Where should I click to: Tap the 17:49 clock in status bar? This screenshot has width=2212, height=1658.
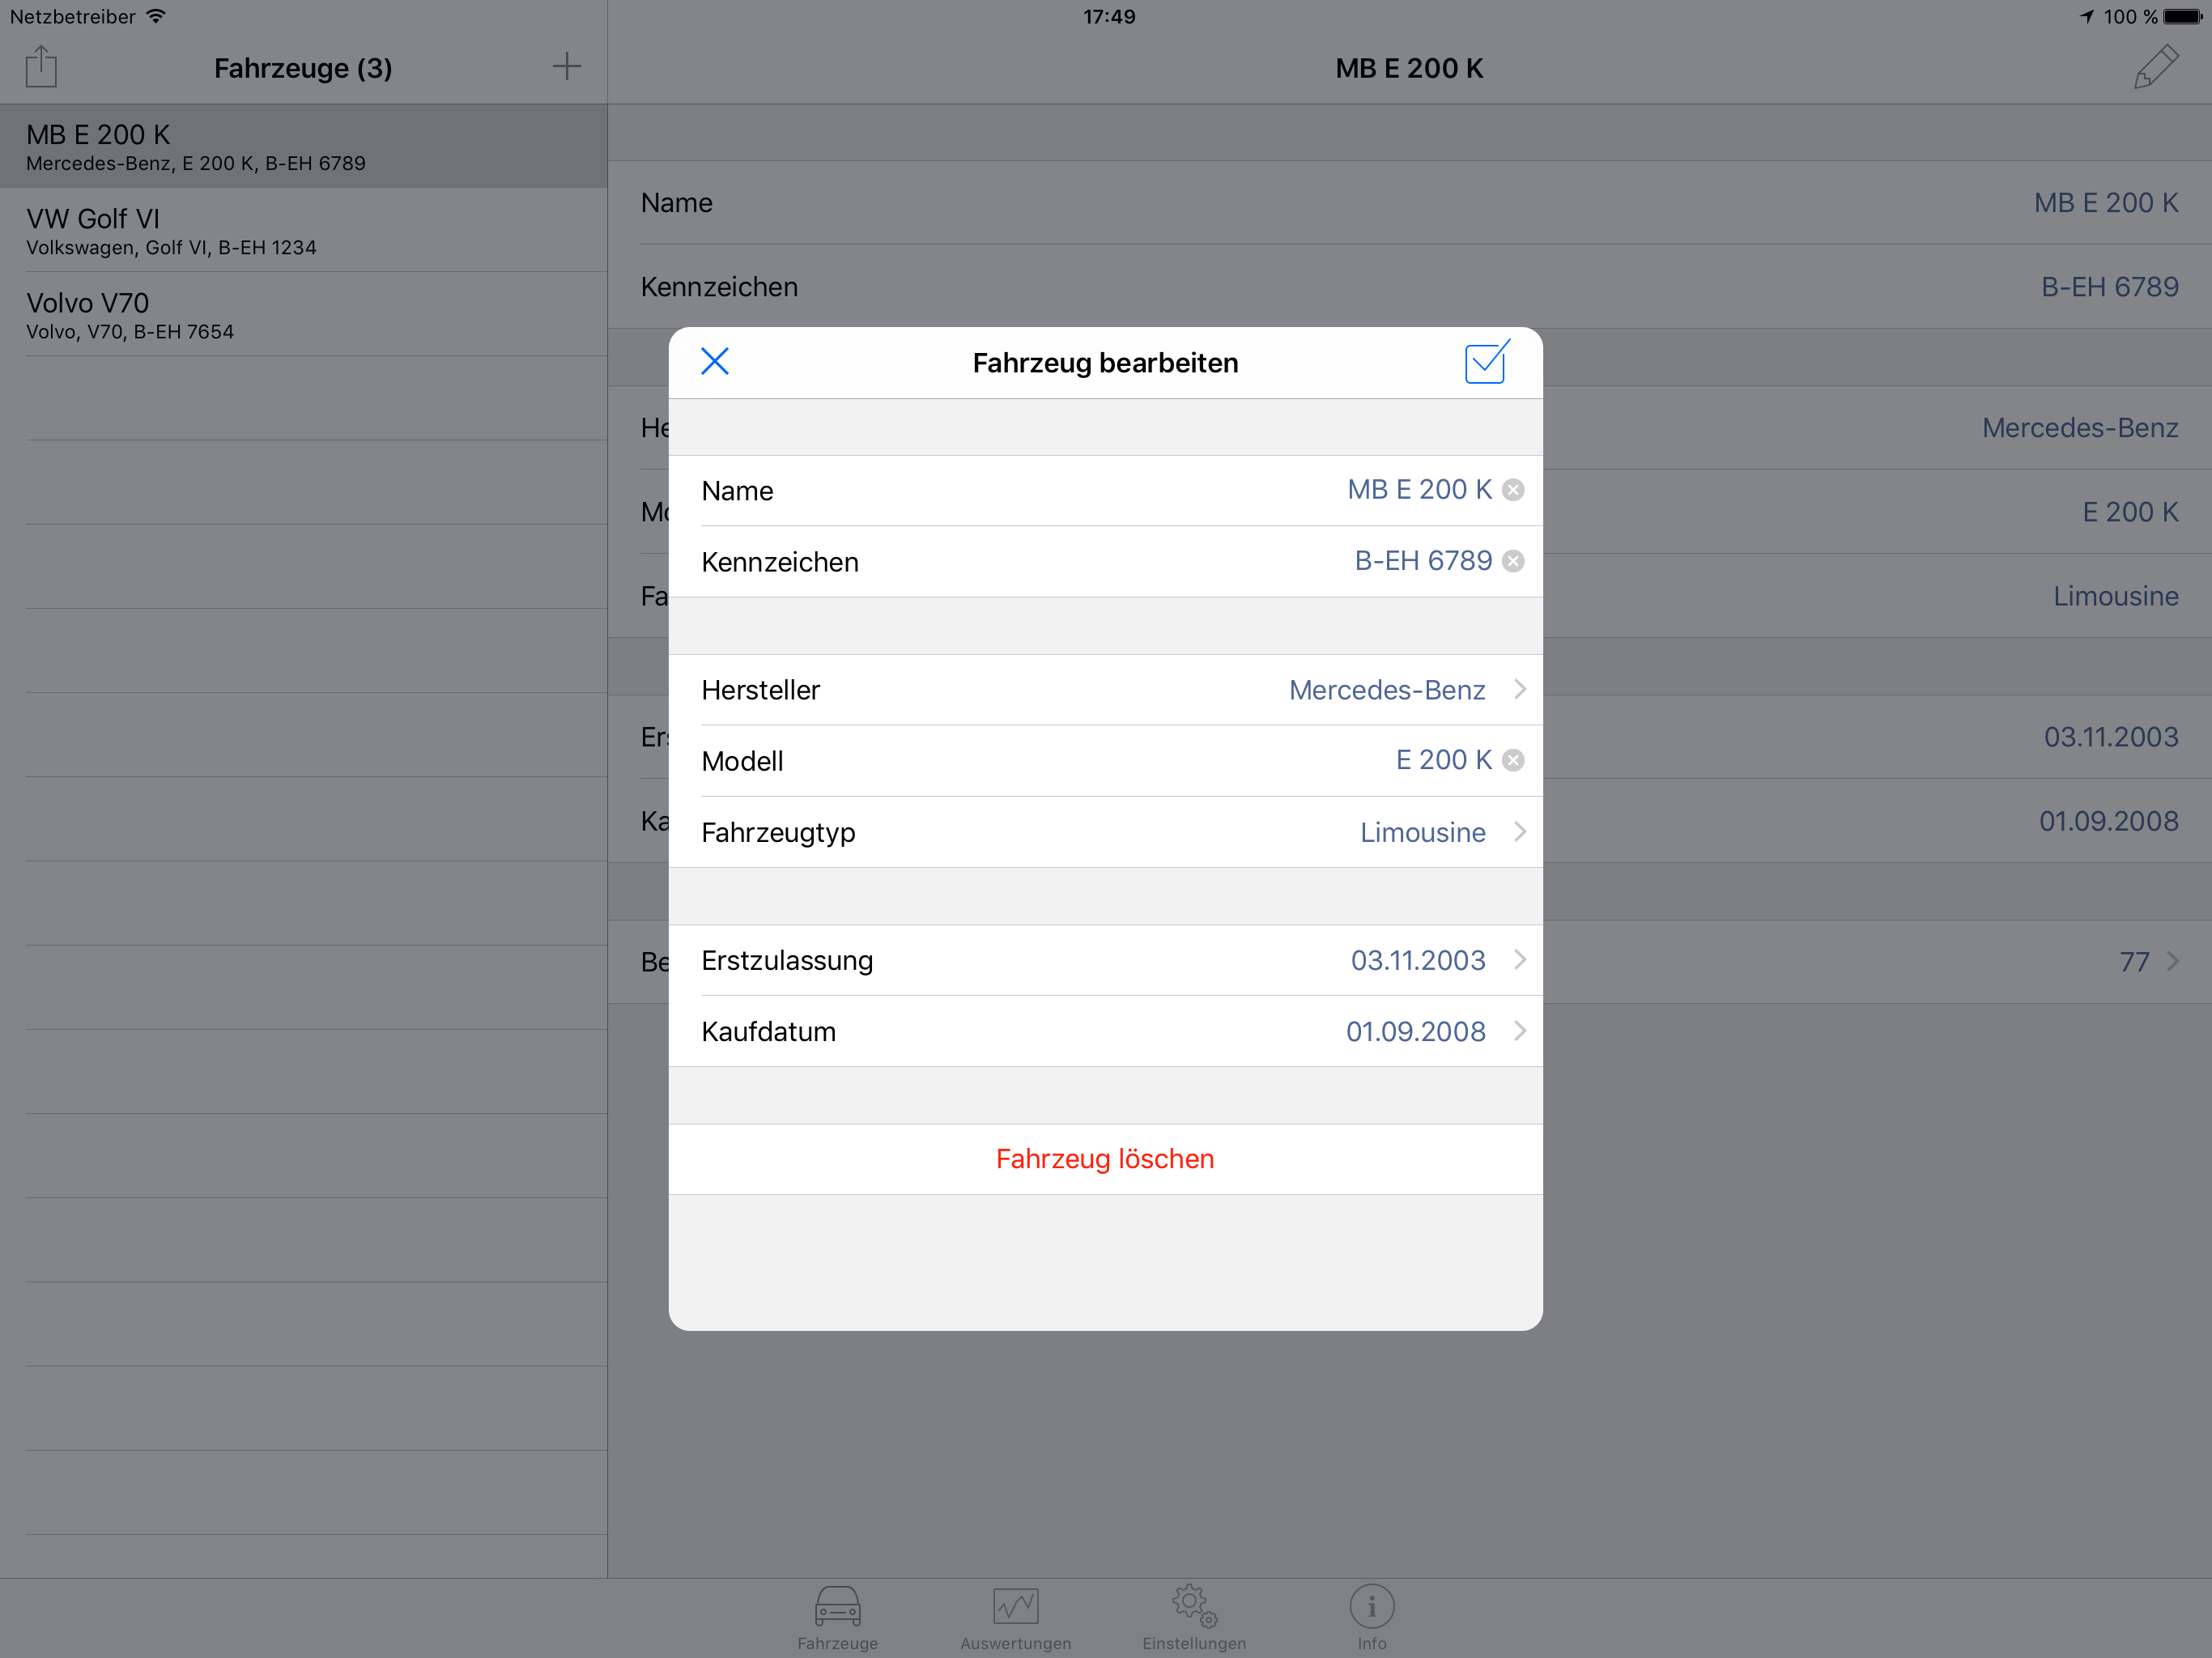(1109, 16)
